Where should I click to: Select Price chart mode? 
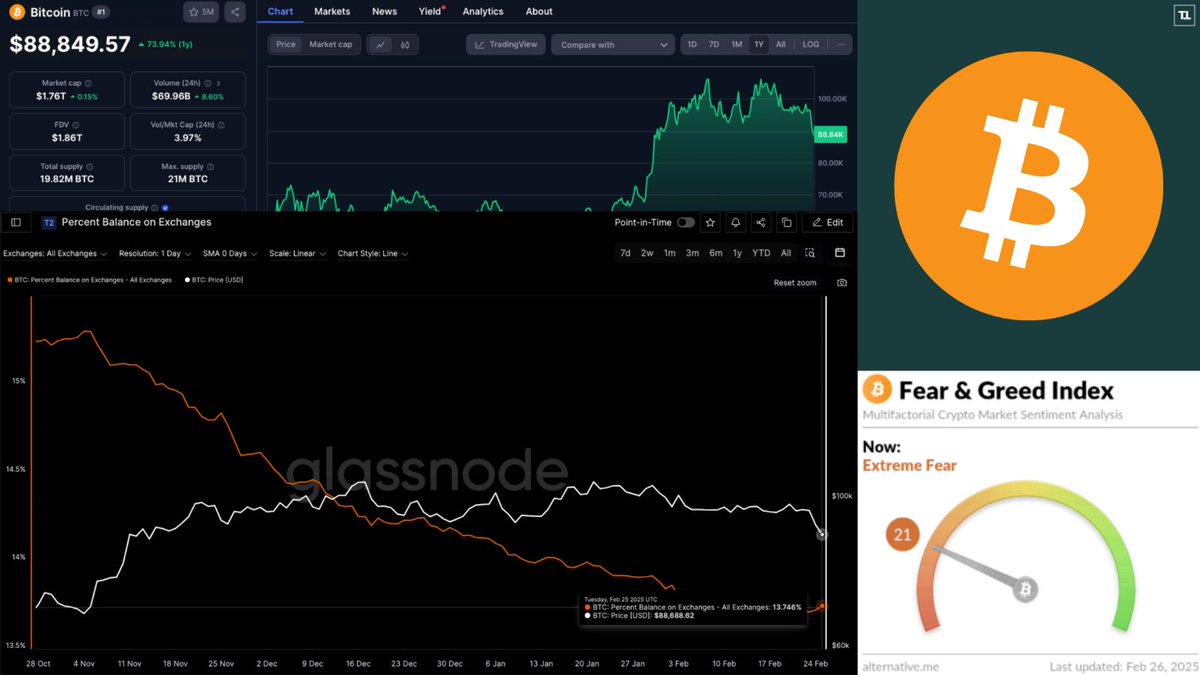286,44
